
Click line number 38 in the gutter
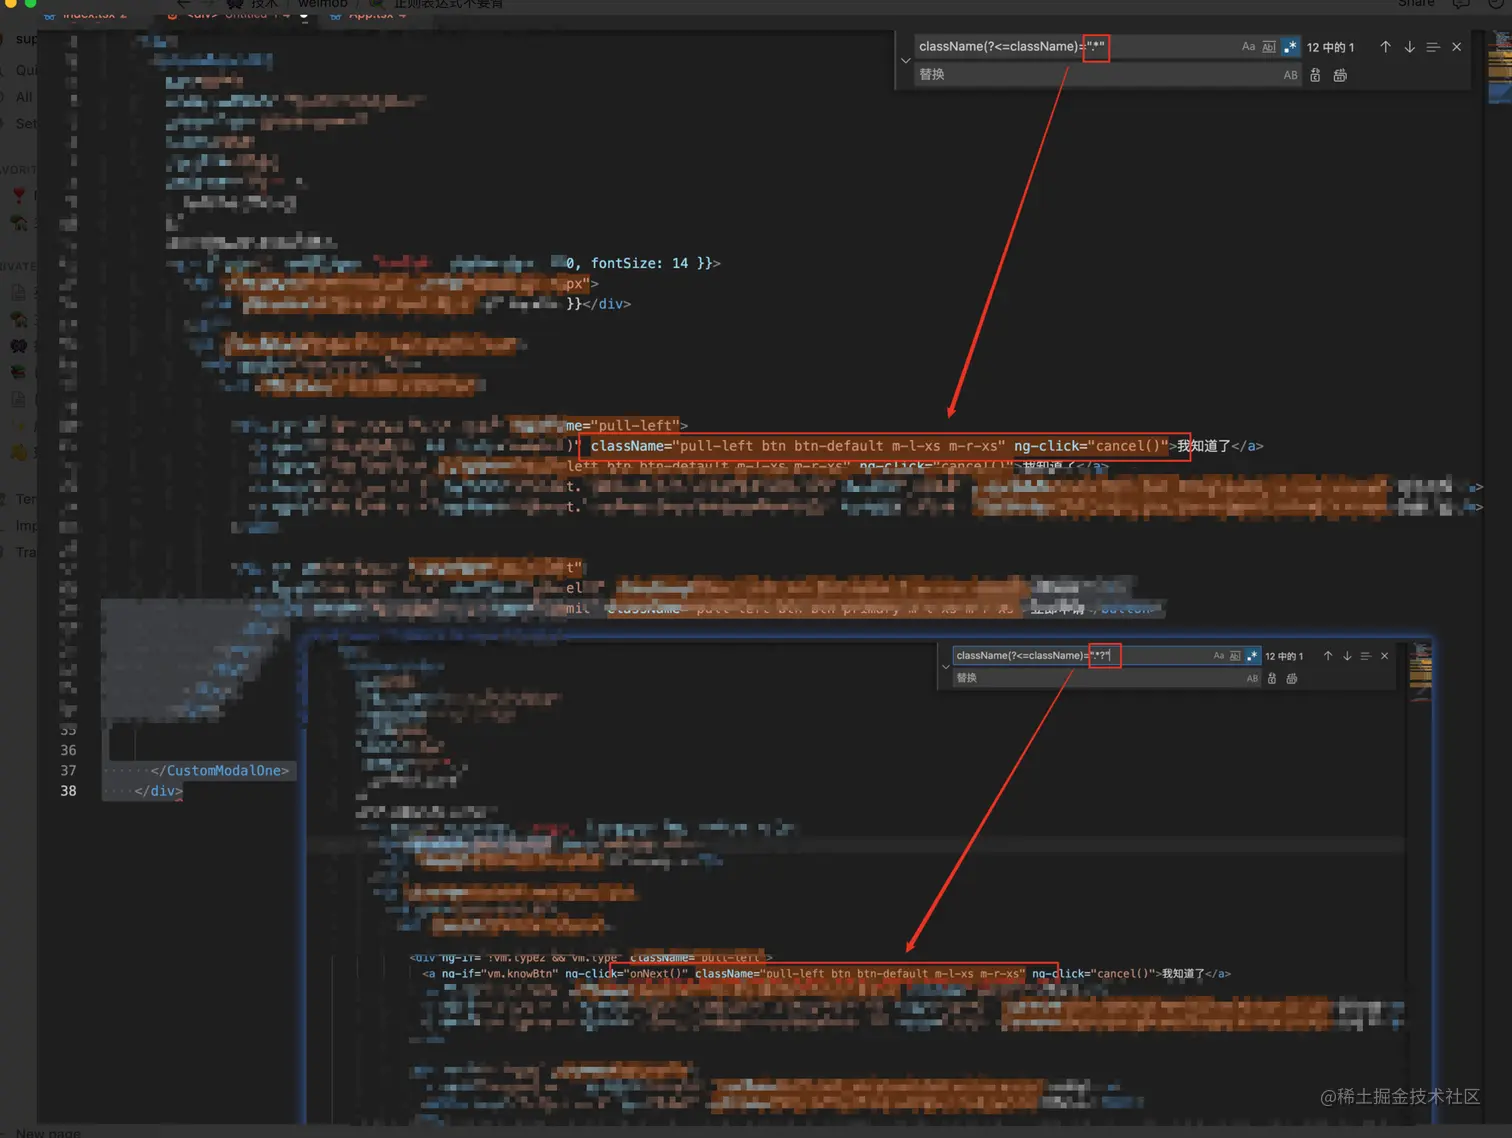click(68, 790)
